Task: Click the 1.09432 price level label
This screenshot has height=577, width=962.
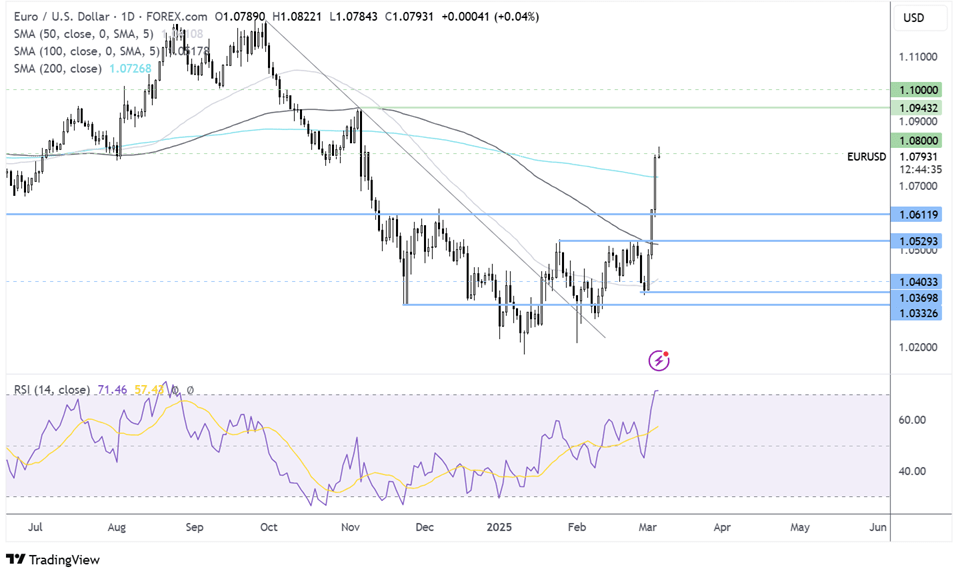Action: click(918, 107)
